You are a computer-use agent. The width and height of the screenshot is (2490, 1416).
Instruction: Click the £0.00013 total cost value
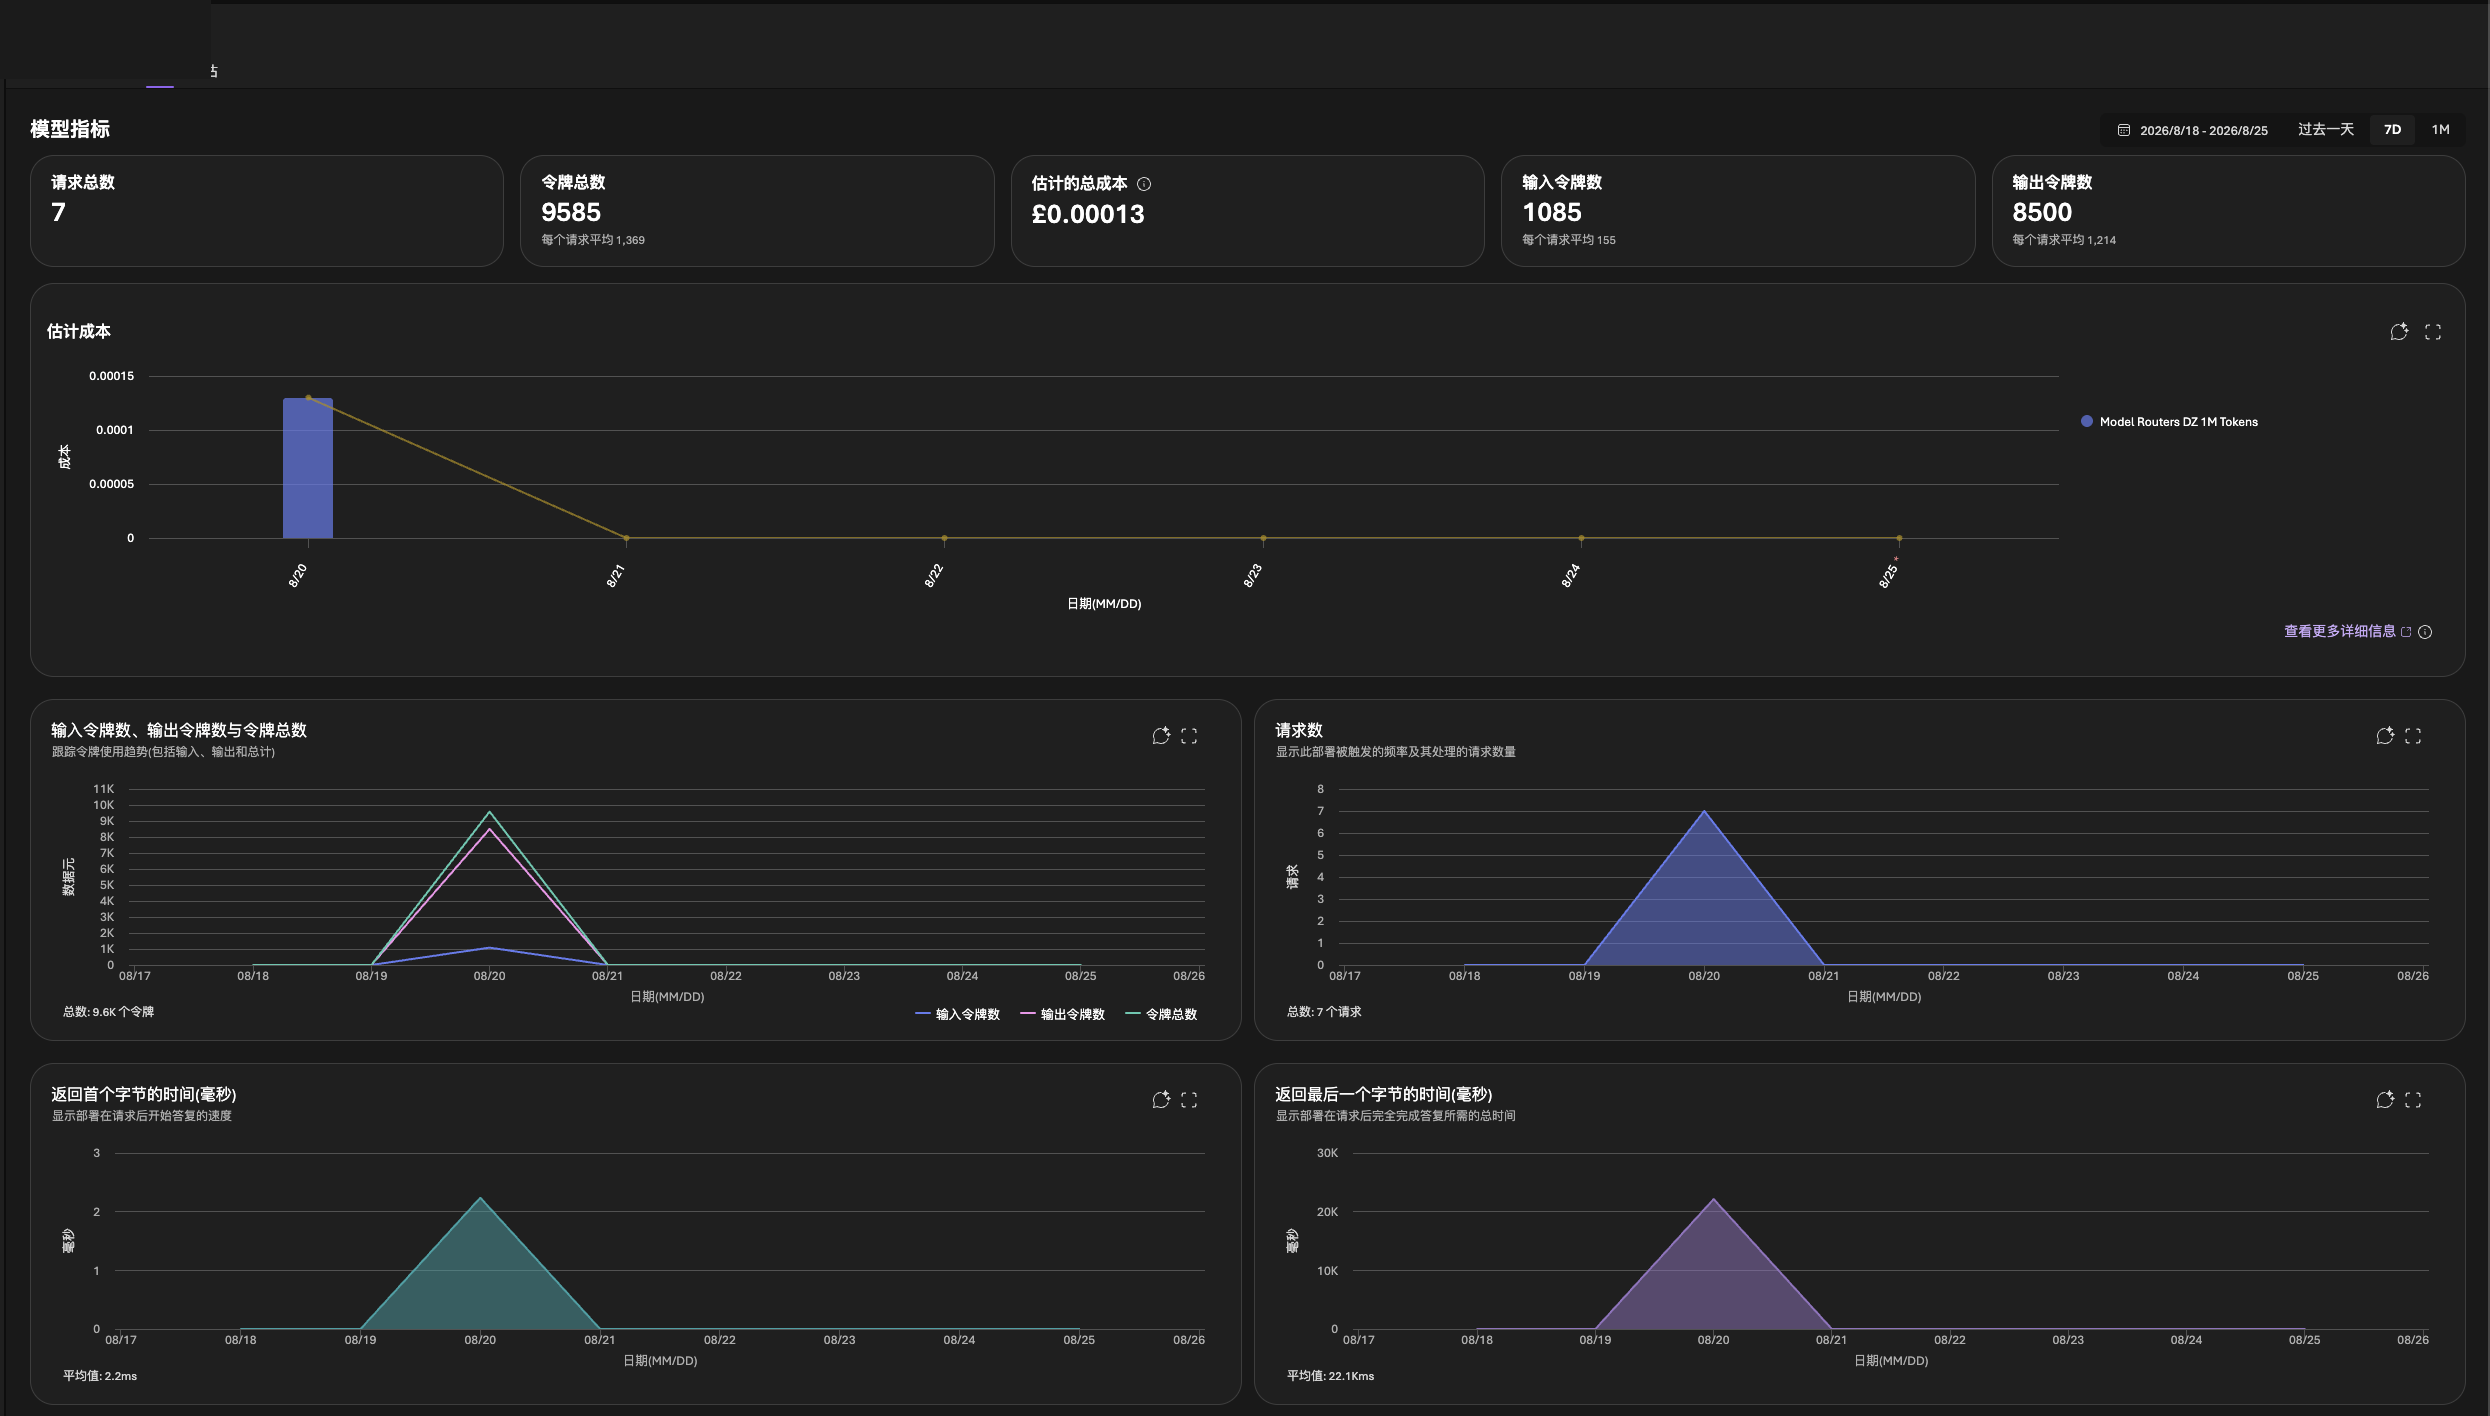1088,215
